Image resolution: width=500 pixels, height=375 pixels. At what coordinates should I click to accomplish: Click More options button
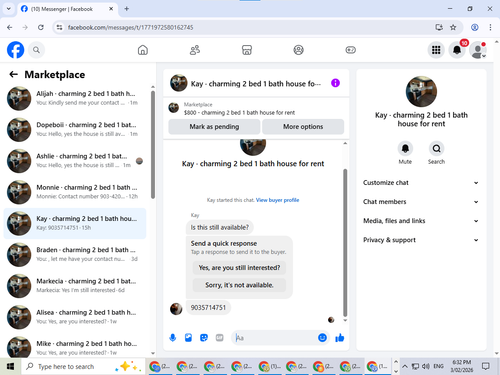(303, 127)
